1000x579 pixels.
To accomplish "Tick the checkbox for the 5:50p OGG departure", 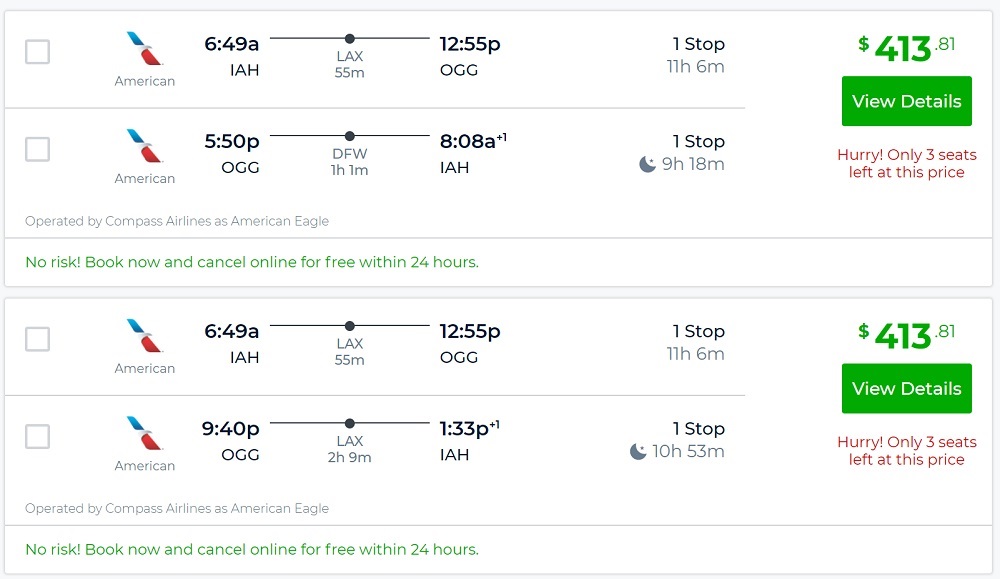I will 37,149.
